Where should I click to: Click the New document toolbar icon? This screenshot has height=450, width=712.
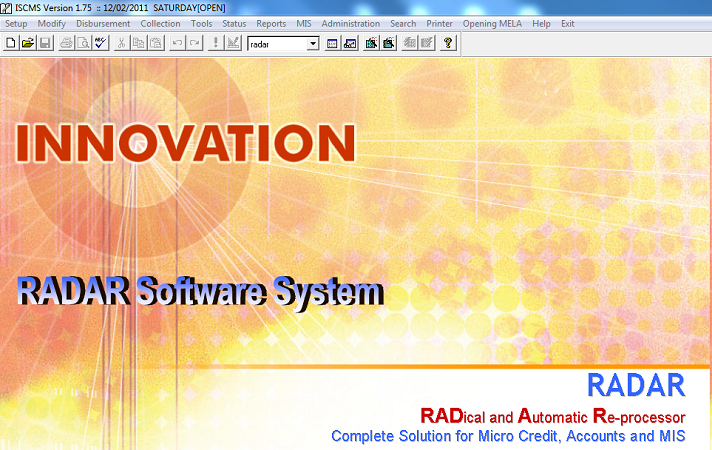point(11,43)
